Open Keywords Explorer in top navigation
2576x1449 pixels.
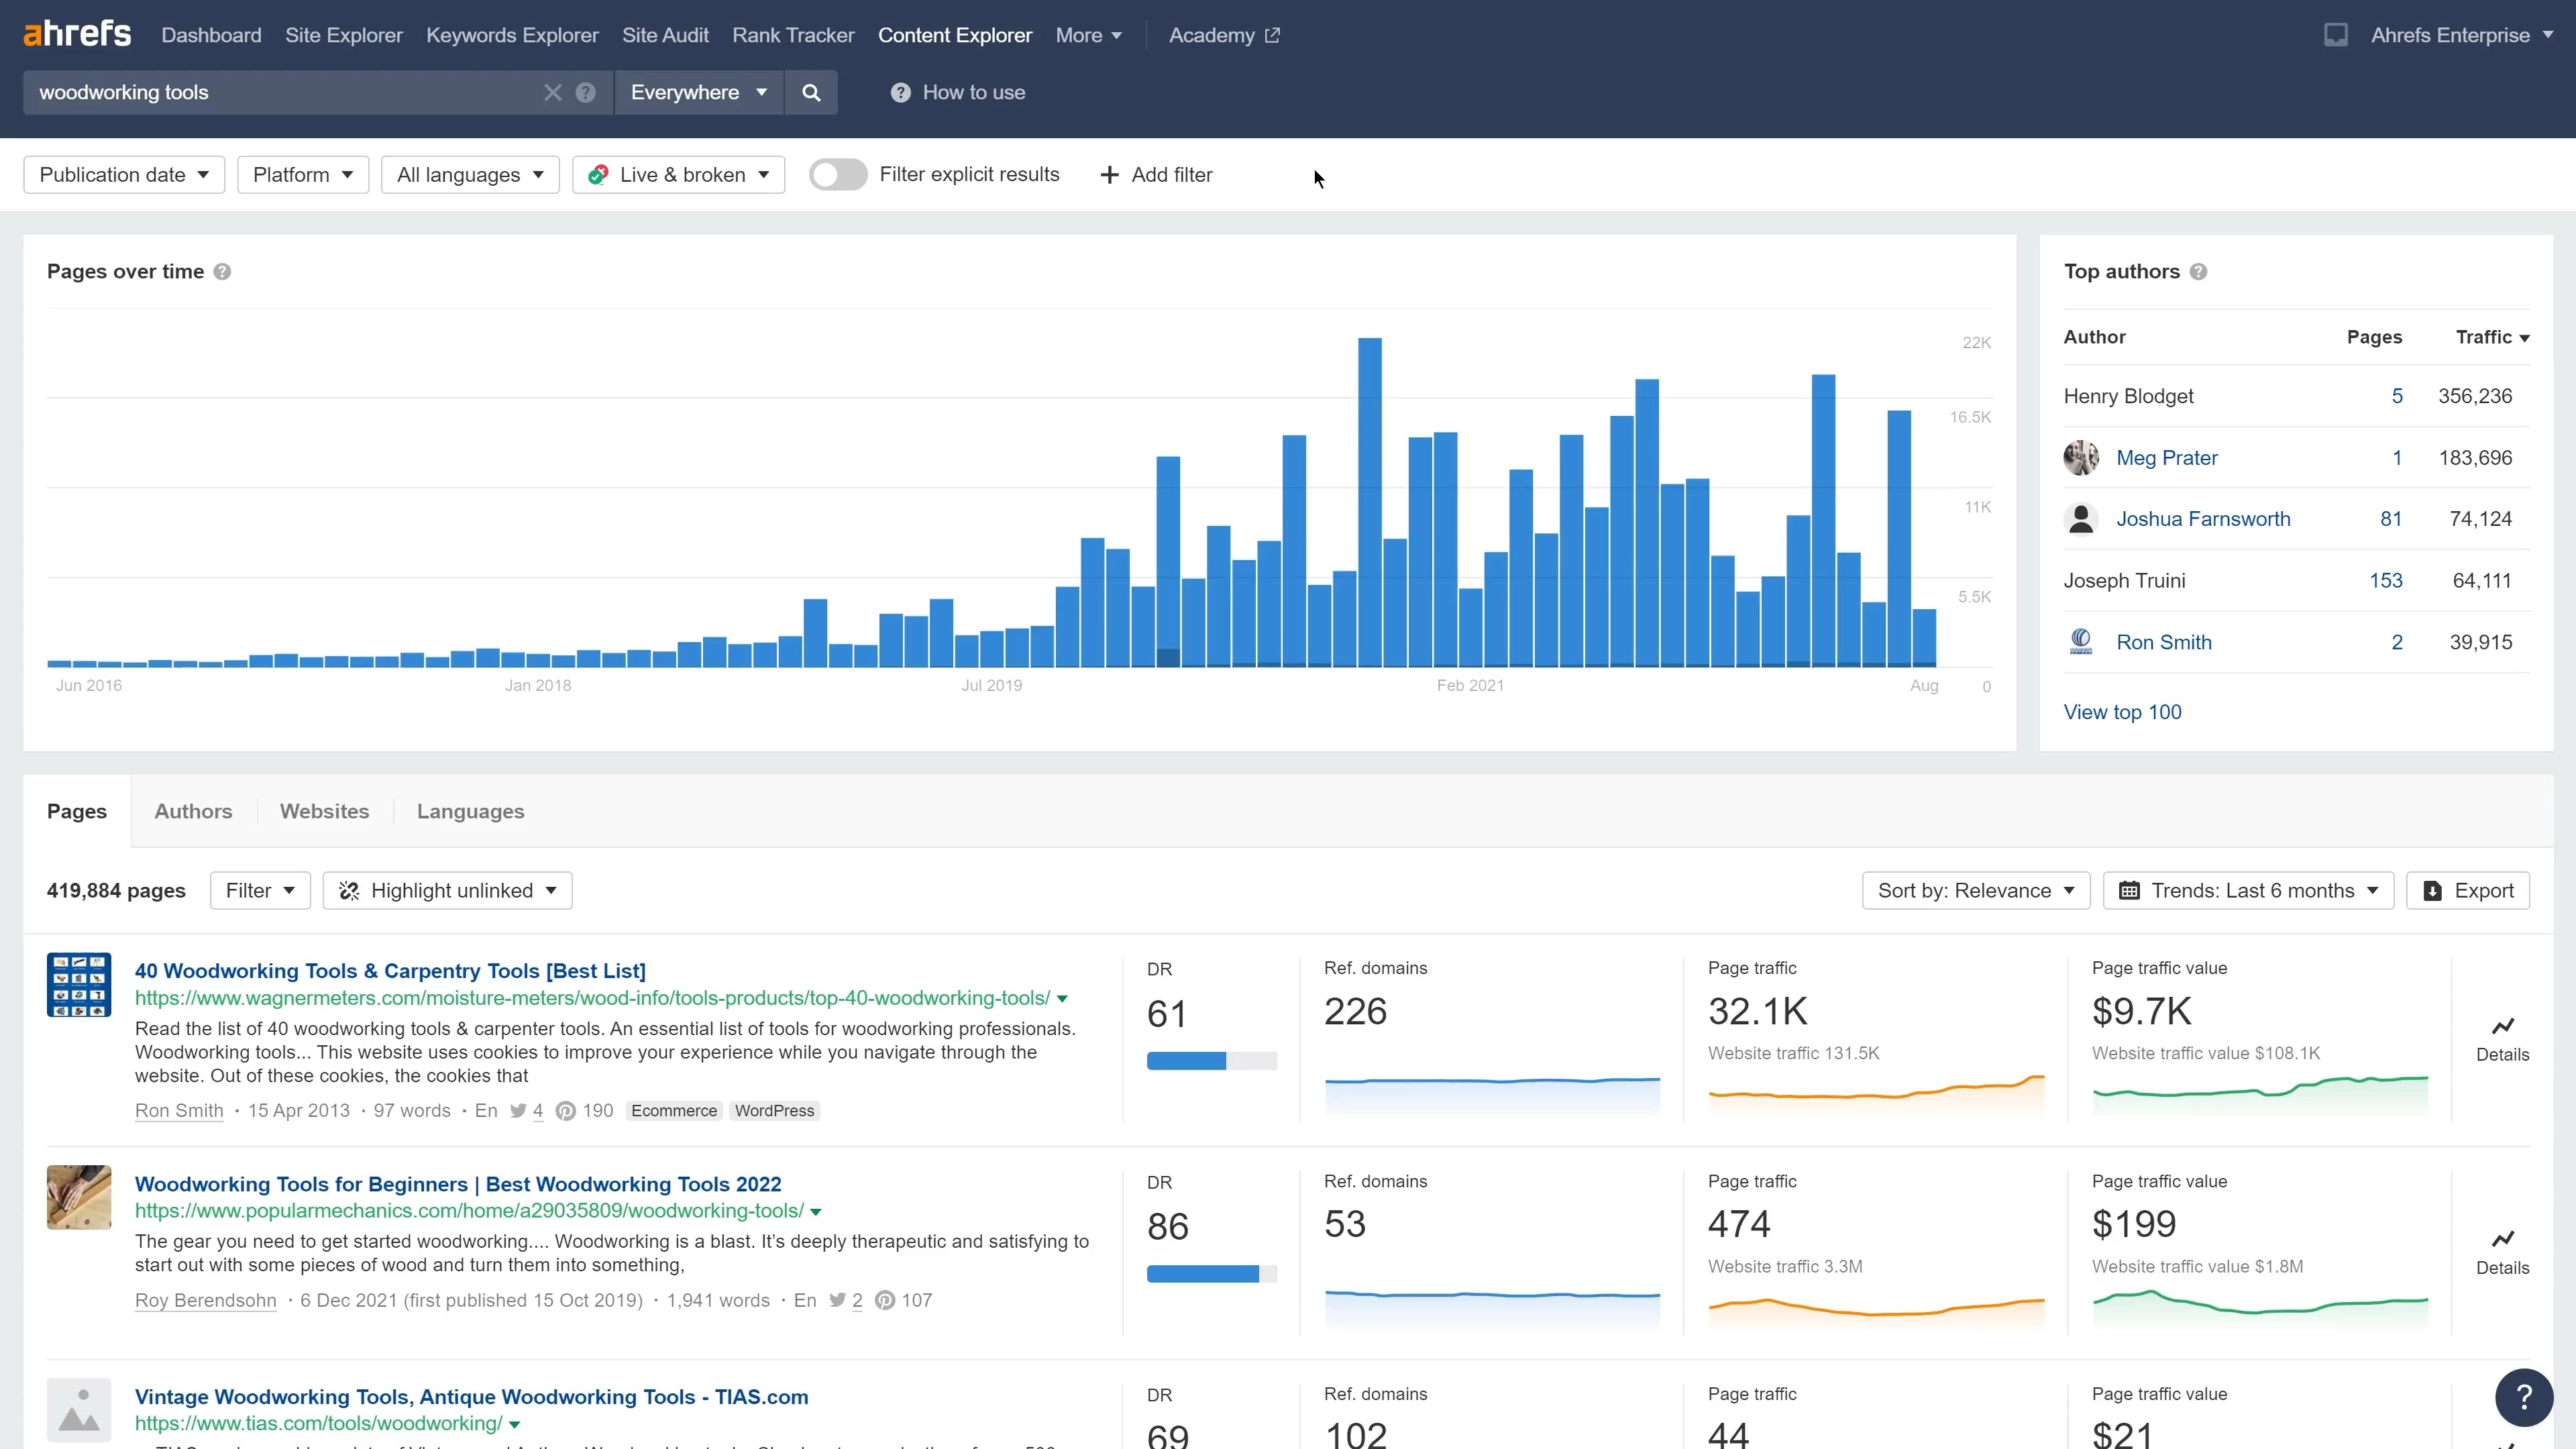(512, 35)
